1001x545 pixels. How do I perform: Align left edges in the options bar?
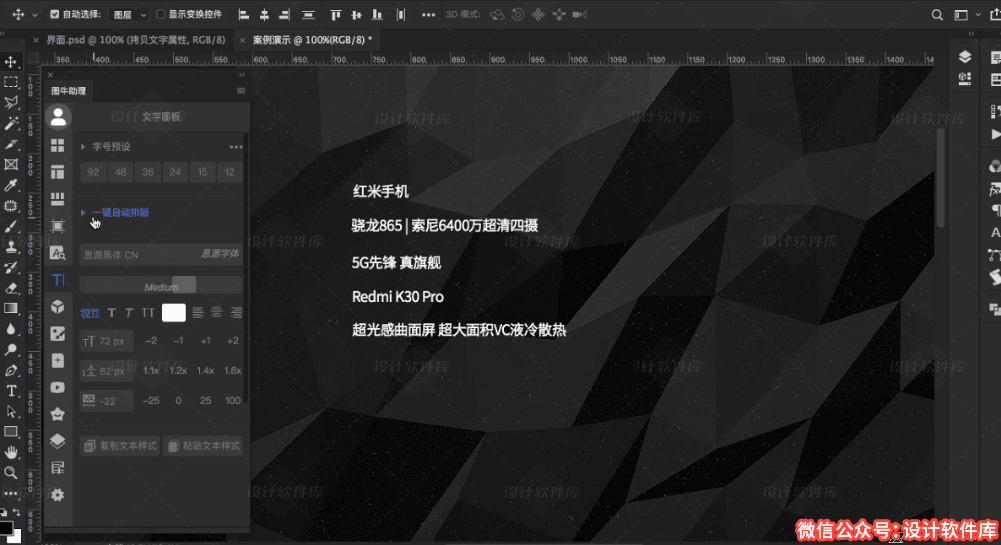[x=243, y=15]
